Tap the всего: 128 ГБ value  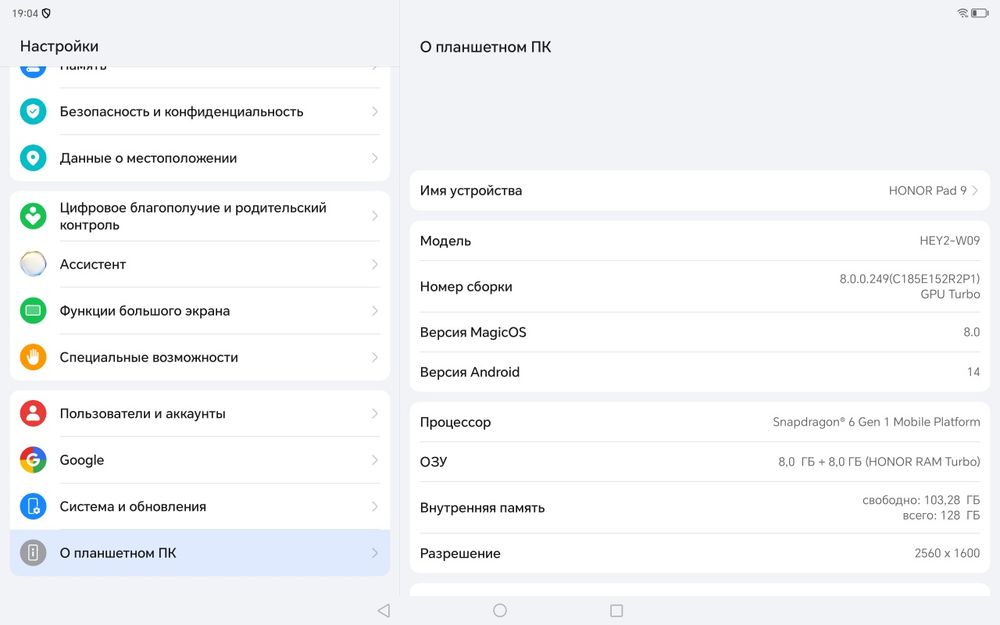point(941,515)
